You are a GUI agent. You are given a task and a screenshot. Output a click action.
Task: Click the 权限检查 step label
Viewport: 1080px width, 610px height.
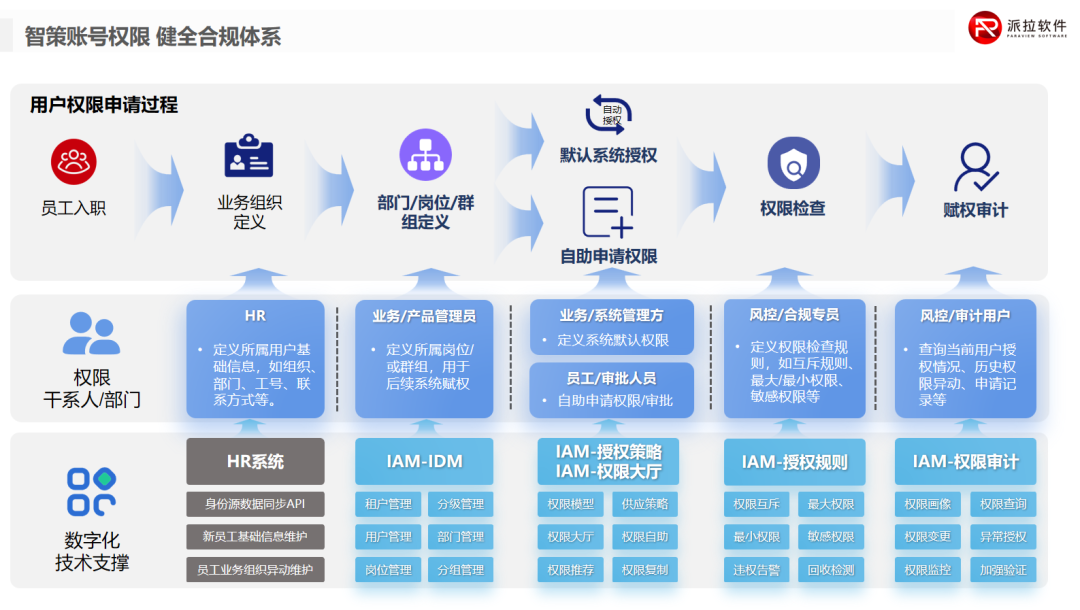click(793, 209)
